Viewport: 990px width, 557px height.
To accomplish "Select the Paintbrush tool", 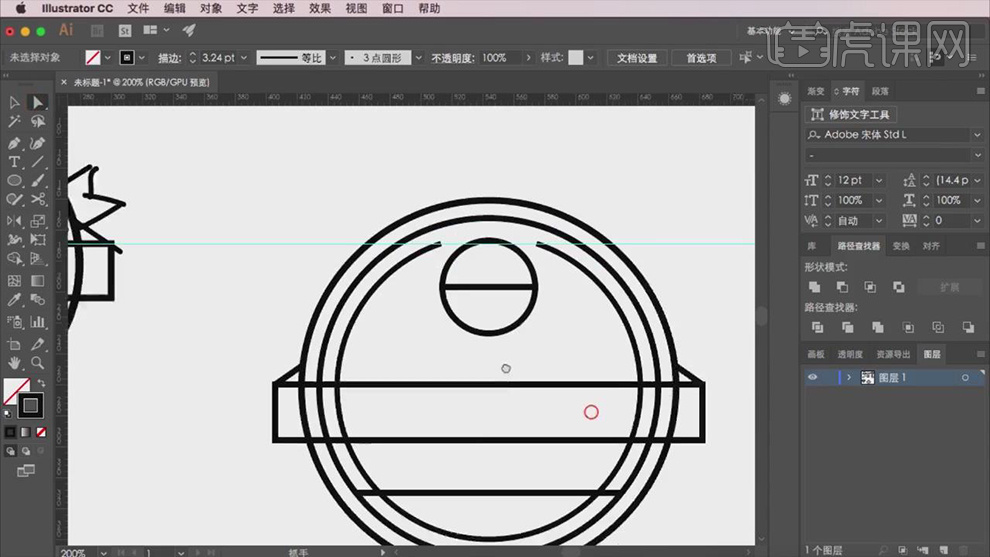I will pos(38,181).
